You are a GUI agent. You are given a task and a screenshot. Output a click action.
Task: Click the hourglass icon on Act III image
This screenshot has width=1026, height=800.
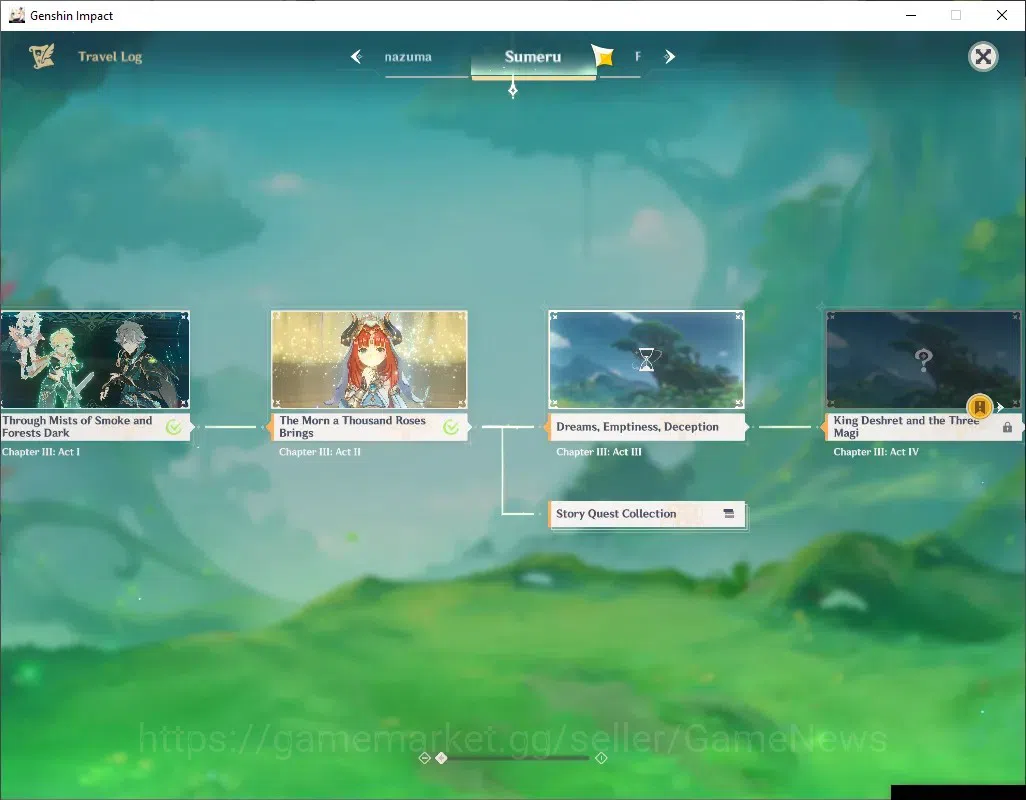point(646,359)
